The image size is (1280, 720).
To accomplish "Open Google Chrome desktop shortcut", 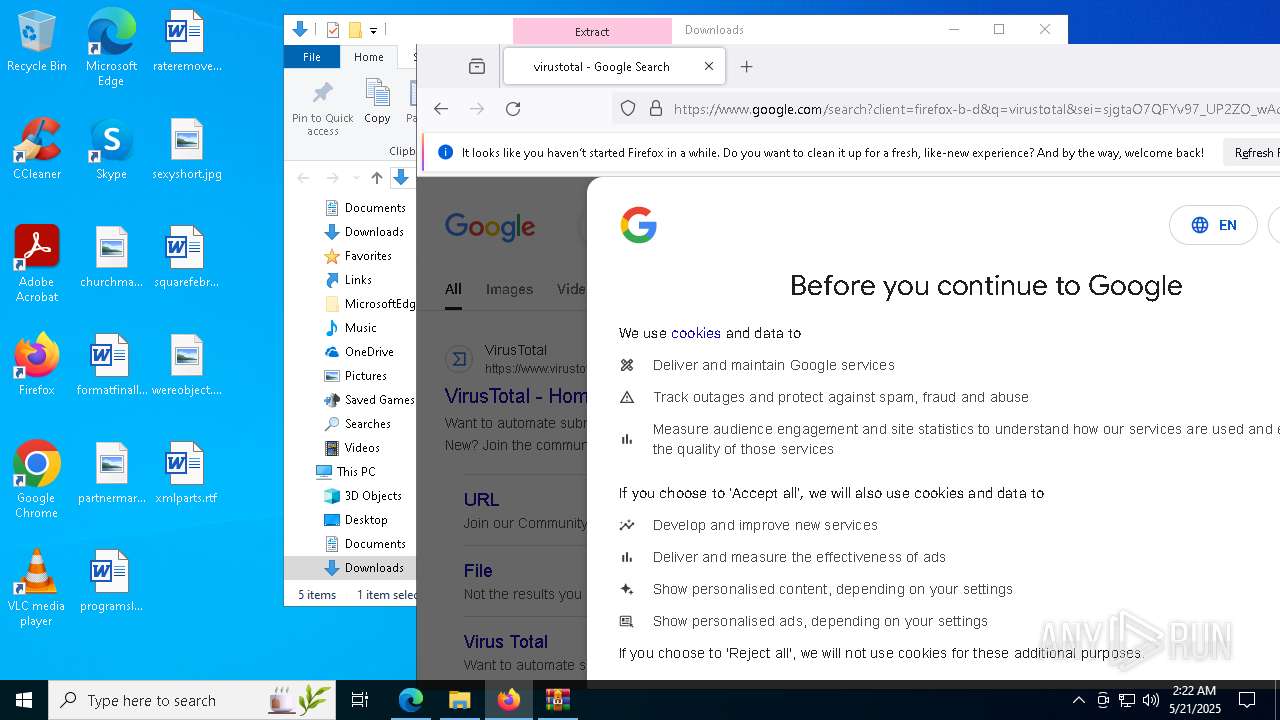I will point(36,480).
